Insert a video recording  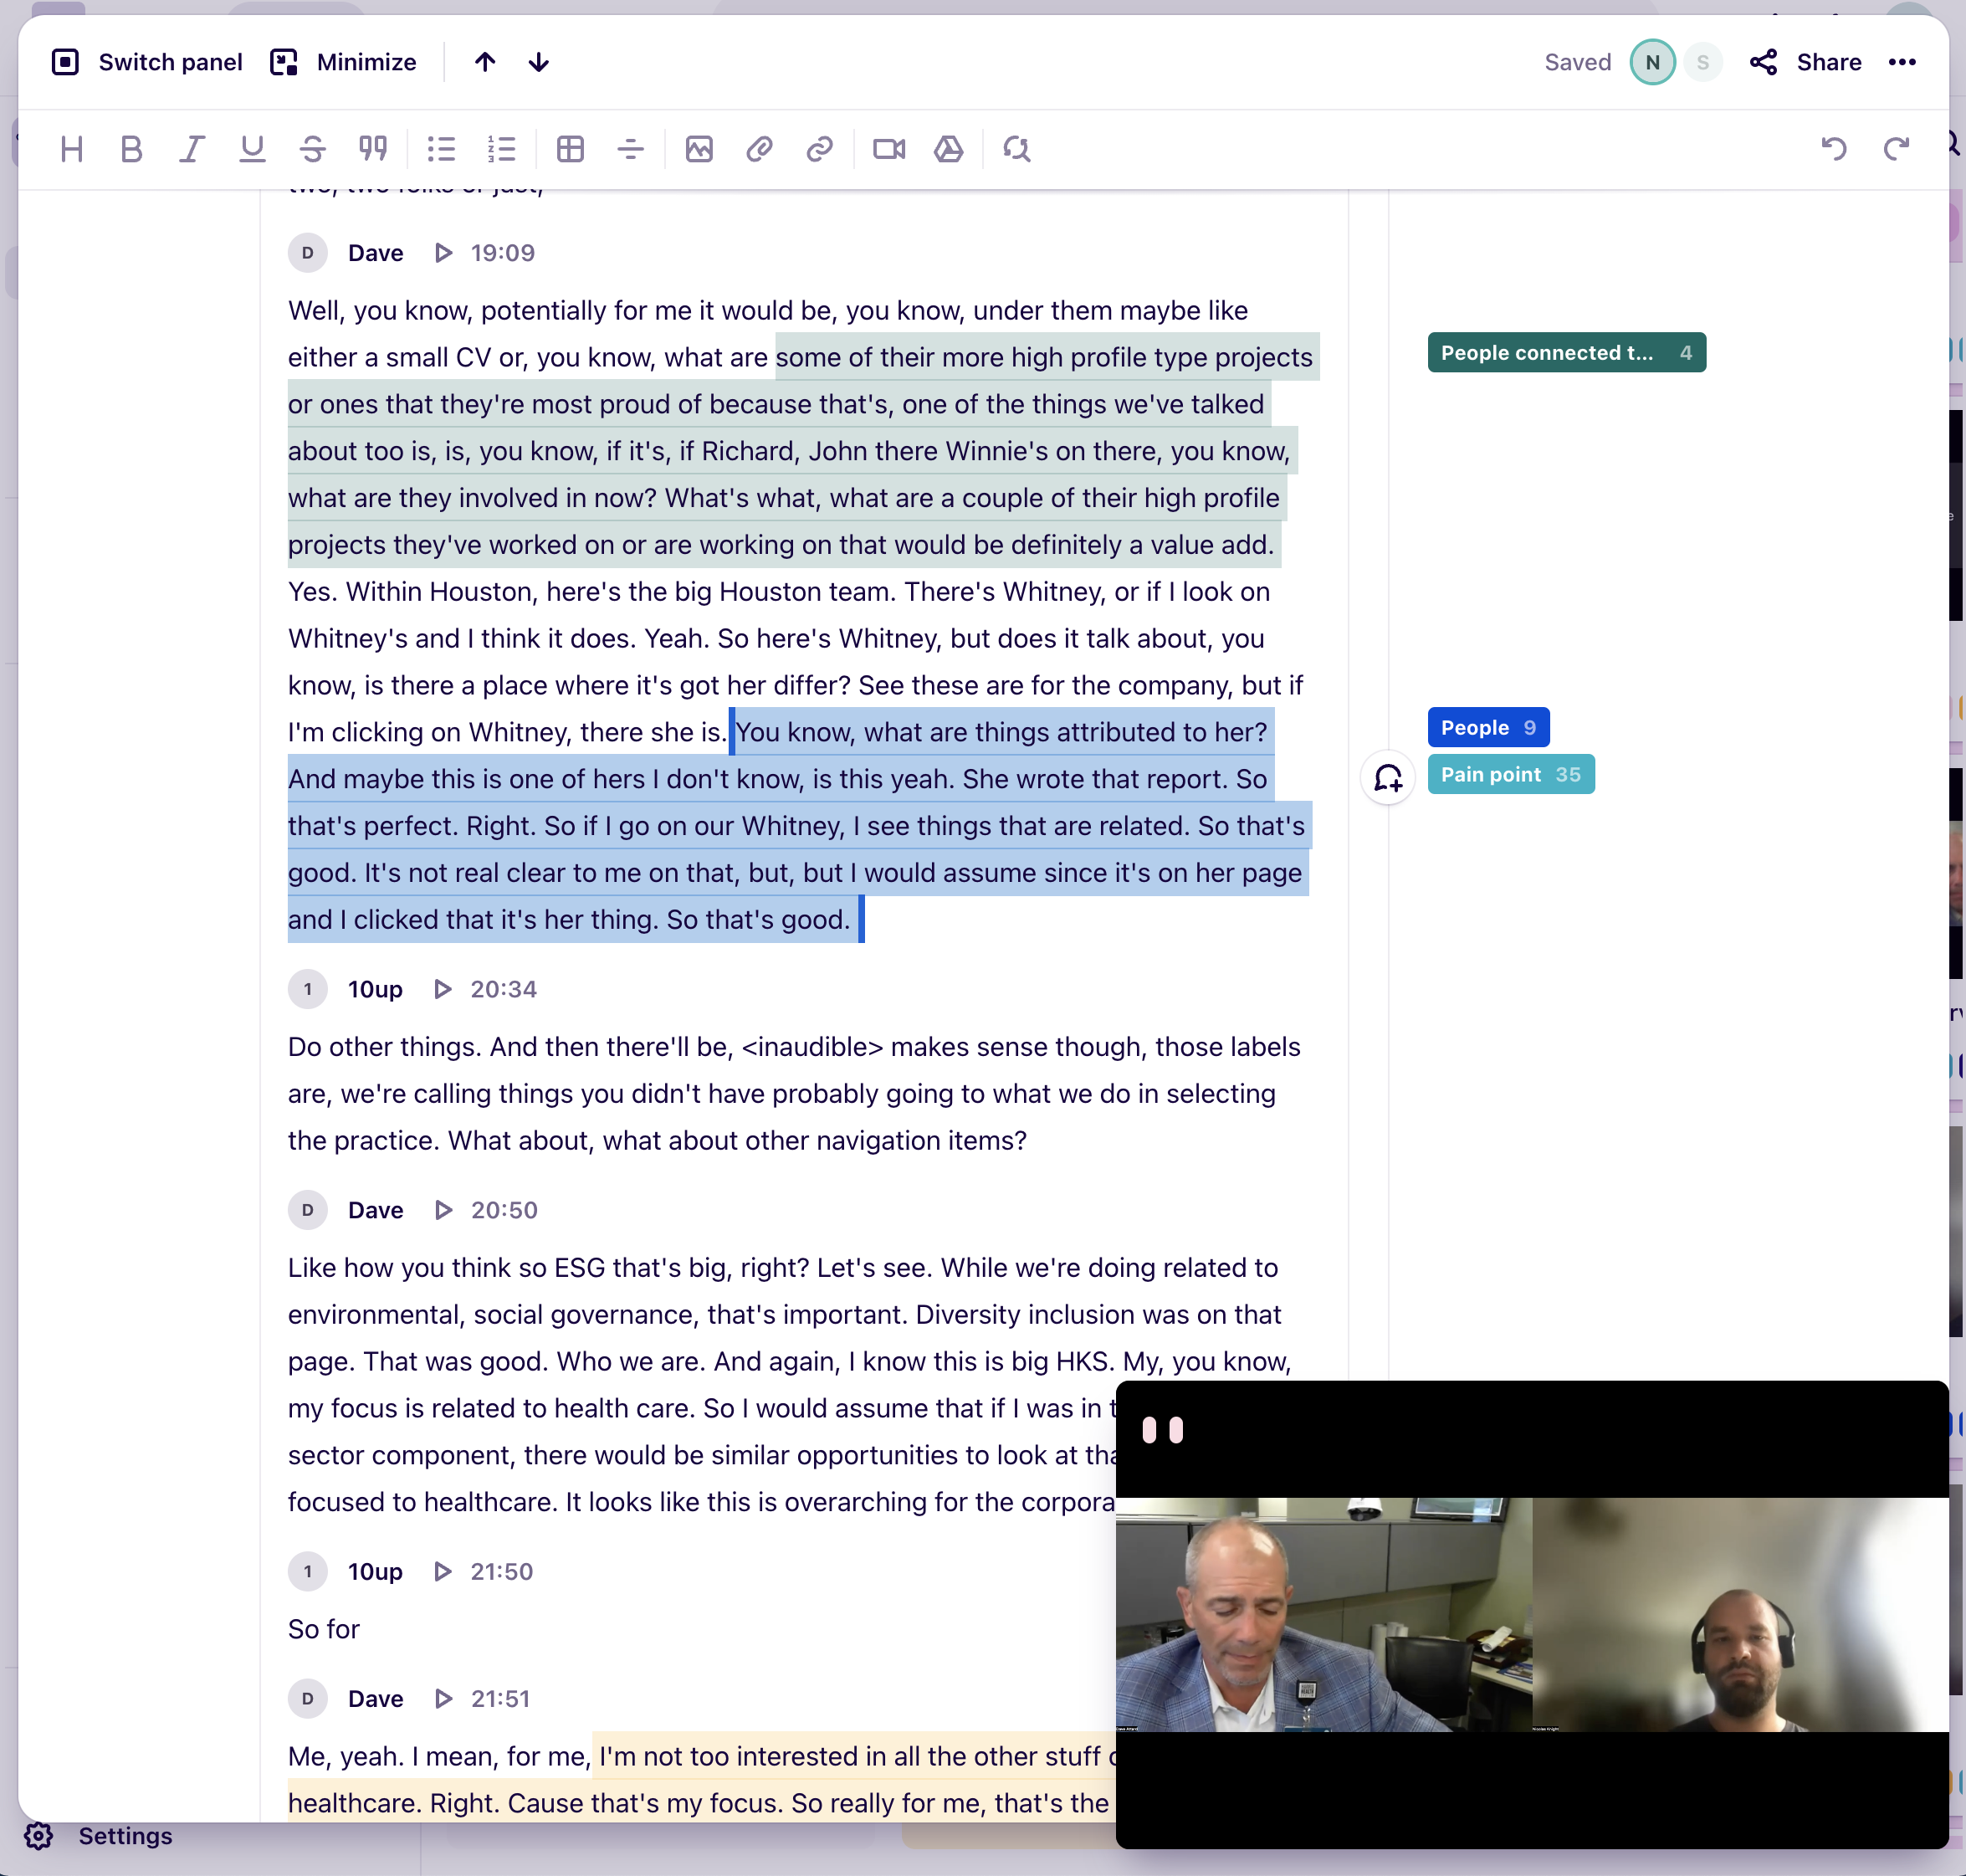[x=888, y=149]
